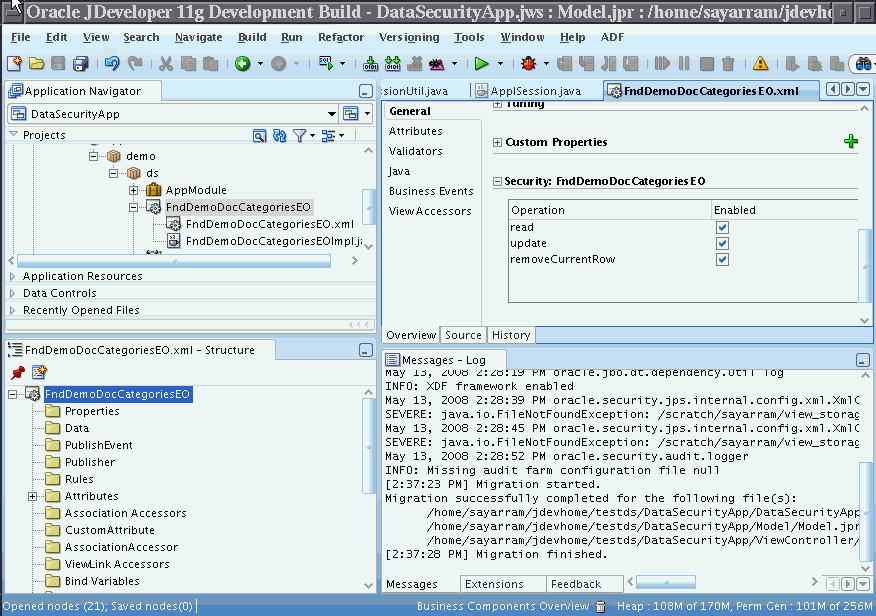This screenshot has height=616, width=876.
Task: Click the Cut scissors toolbar icon
Action: pos(165,64)
